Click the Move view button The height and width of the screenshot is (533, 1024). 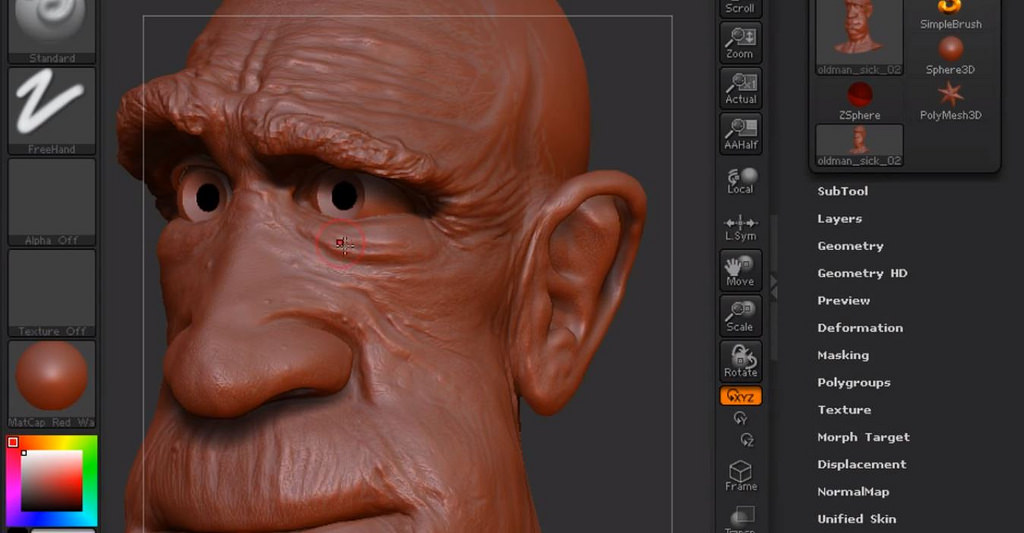[741, 270]
